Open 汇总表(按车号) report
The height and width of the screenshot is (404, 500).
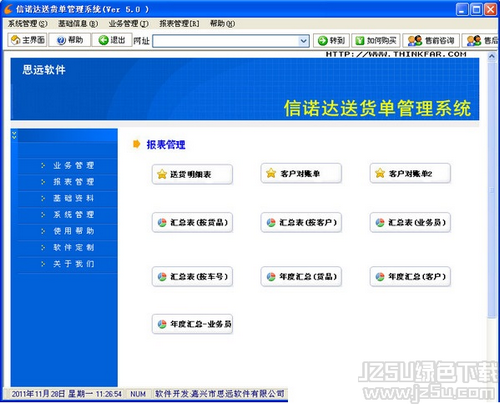[x=192, y=276]
